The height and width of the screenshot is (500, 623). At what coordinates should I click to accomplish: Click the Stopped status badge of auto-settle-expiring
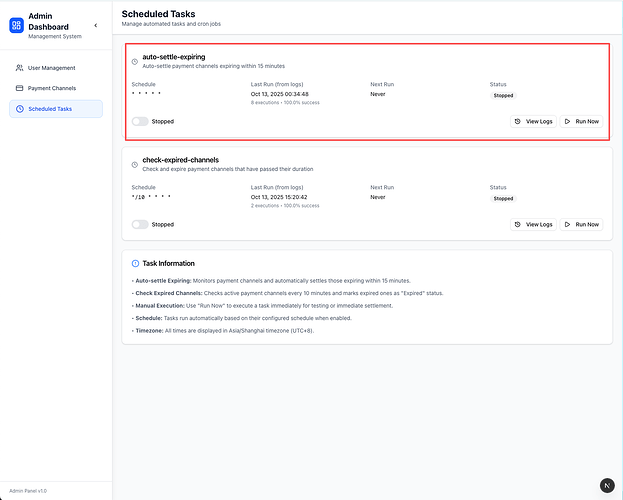click(503, 96)
